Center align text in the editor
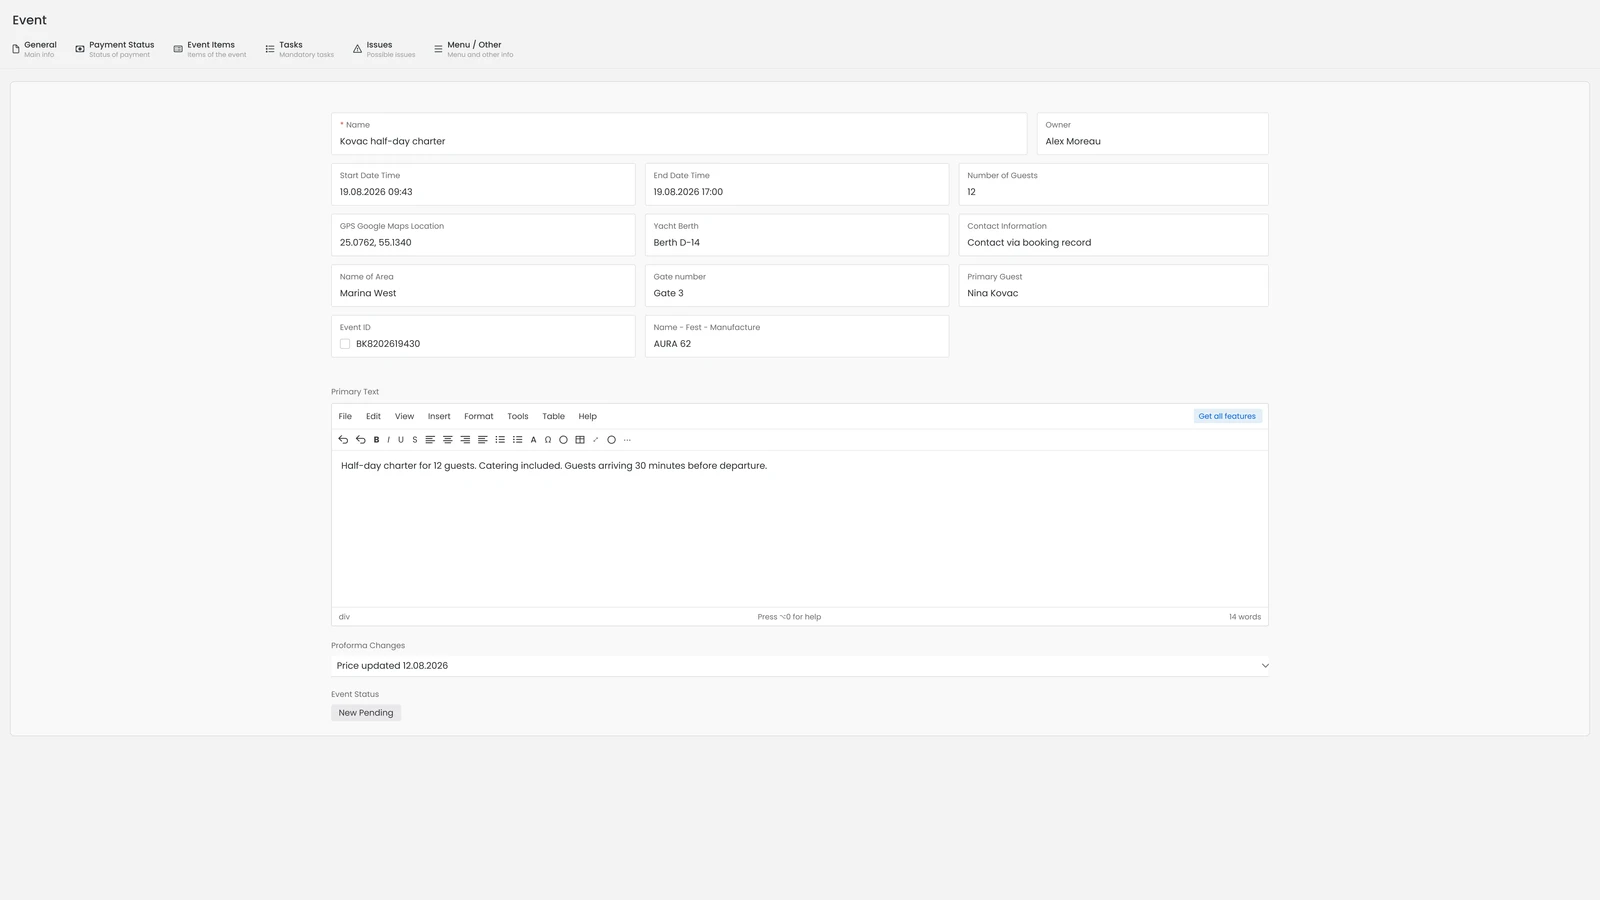This screenshot has height=900, width=1600. tap(448, 440)
